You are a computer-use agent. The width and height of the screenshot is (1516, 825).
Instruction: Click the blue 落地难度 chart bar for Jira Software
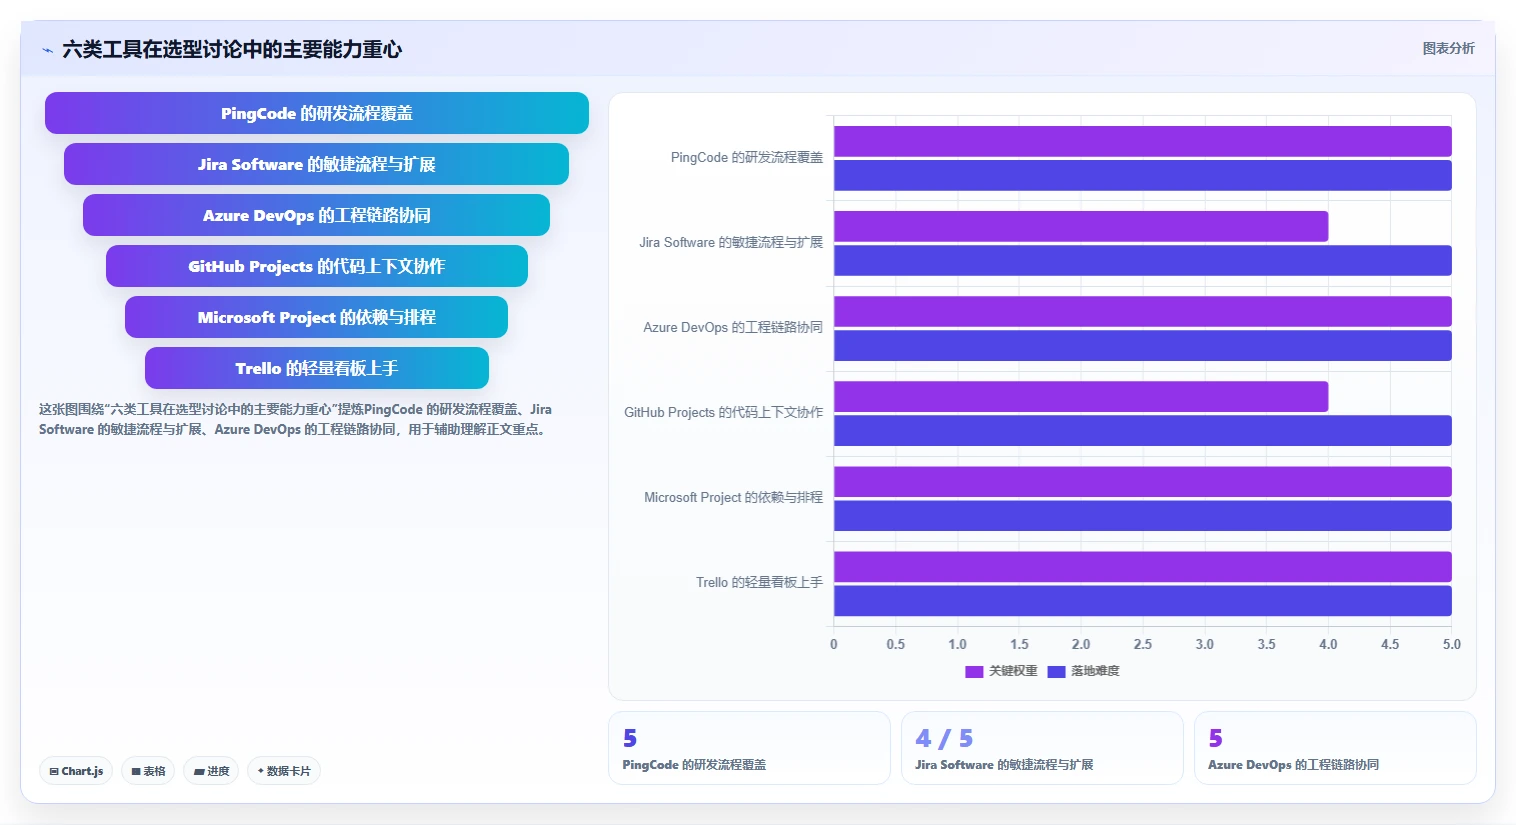1143,260
